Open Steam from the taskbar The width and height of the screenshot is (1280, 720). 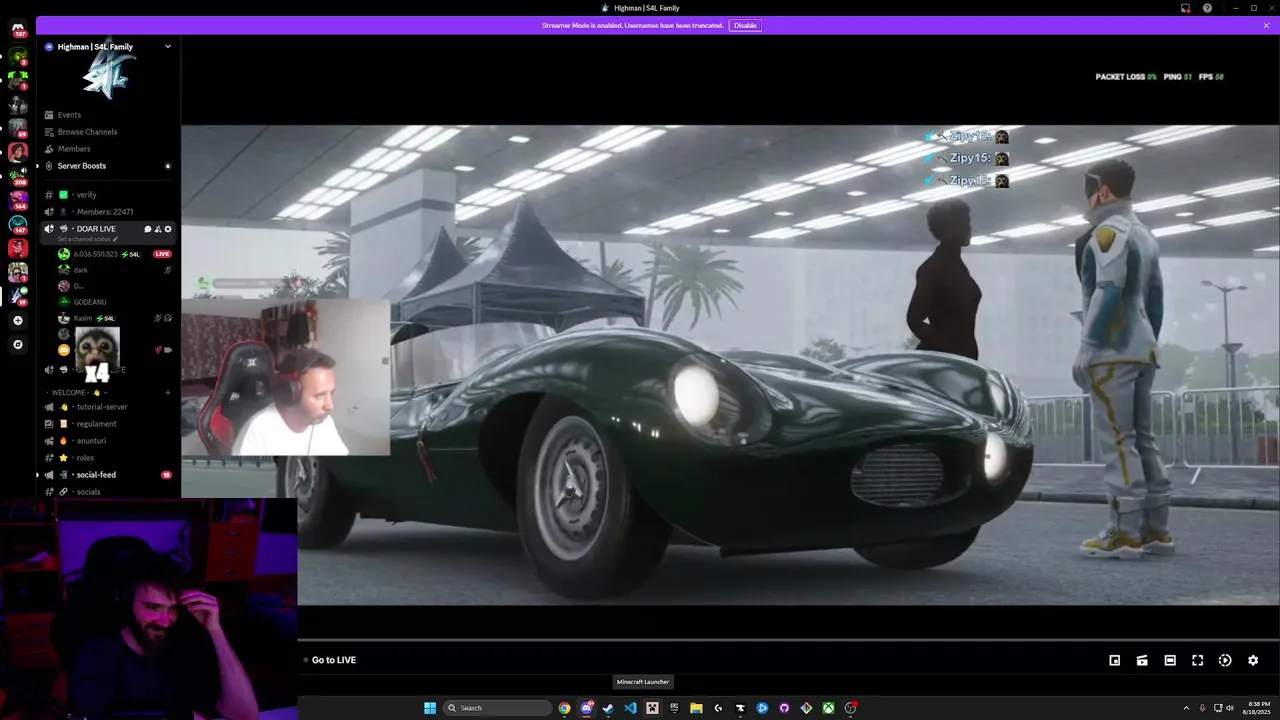(x=608, y=708)
